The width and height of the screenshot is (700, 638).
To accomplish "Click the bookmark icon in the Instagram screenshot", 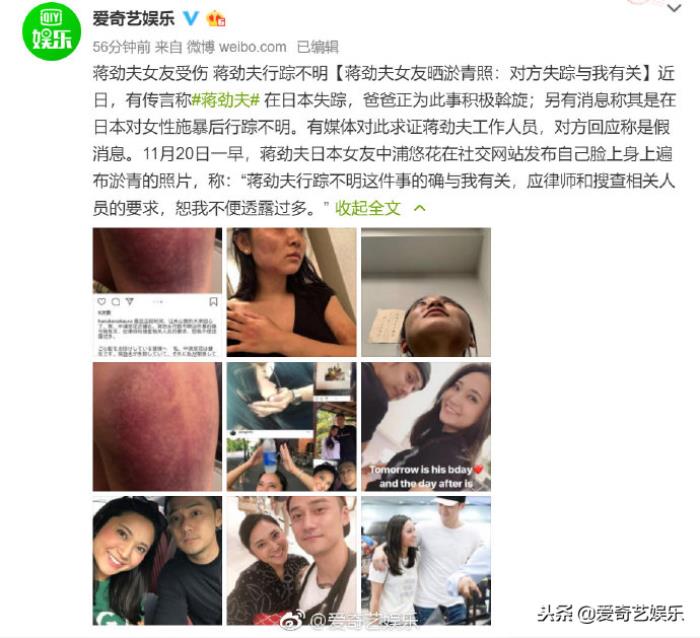I will (x=213, y=302).
